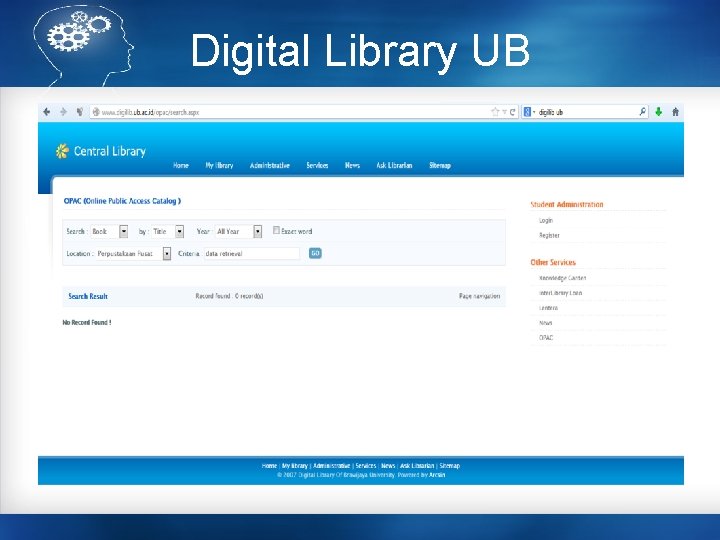The image size is (720, 540).
Task: Click the Criteria field containing data retrieval
Action: [x=252, y=253]
